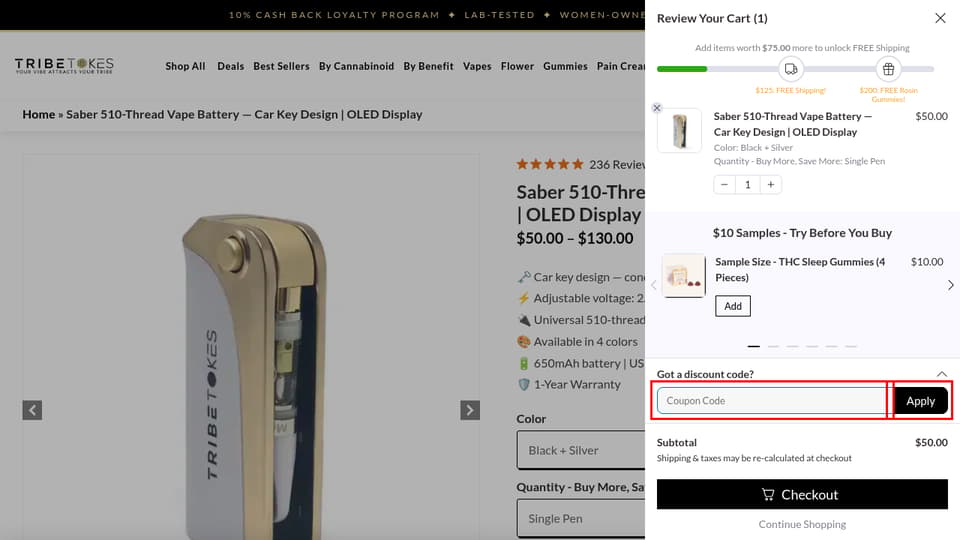This screenshot has width=960, height=540.
Task: Click the $50.00 subtotal amount
Action: click(x=931, y=443)
